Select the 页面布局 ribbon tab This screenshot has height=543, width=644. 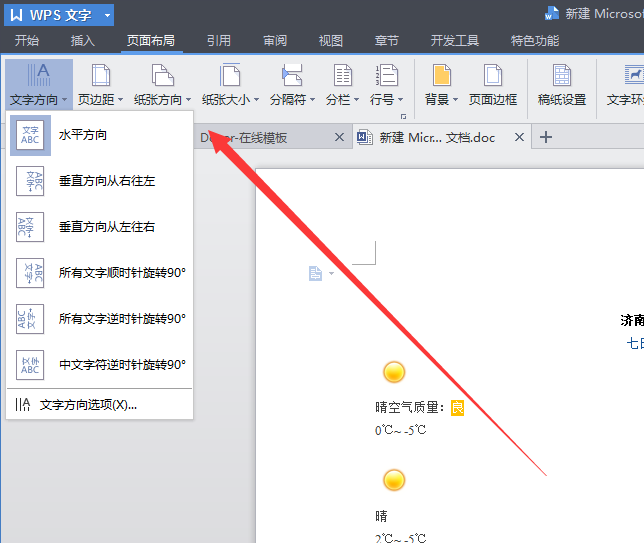point(151,41)
